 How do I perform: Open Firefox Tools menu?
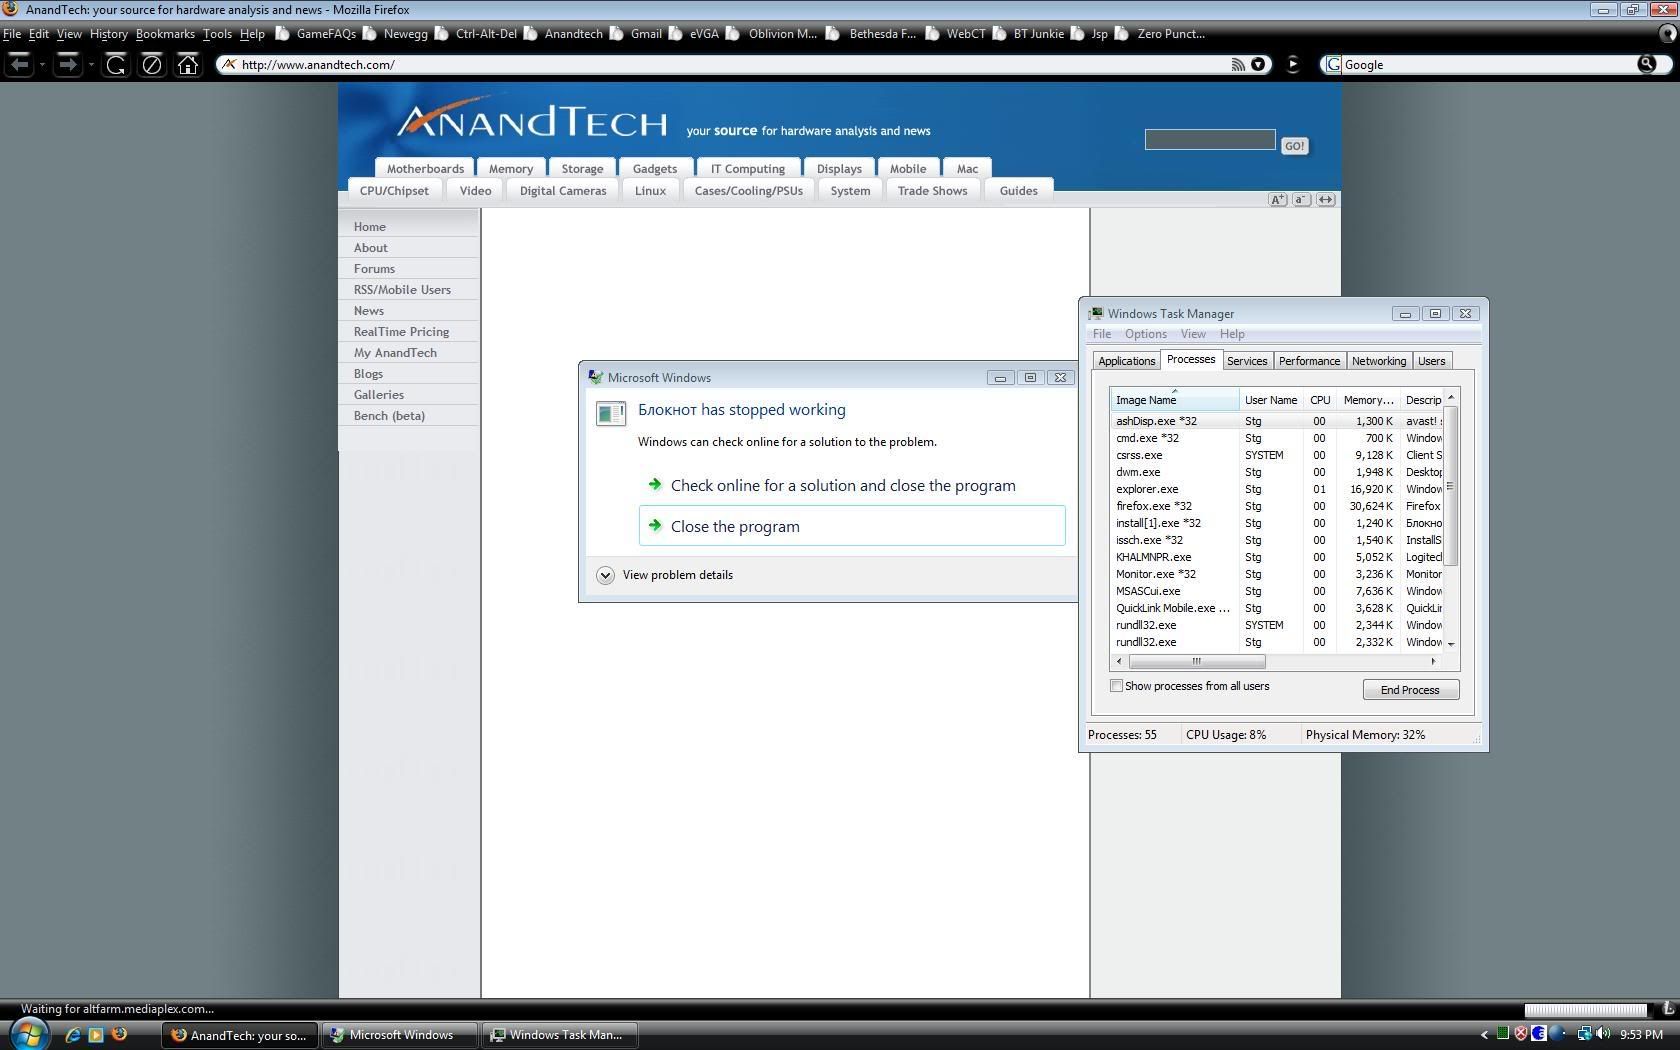217,34
